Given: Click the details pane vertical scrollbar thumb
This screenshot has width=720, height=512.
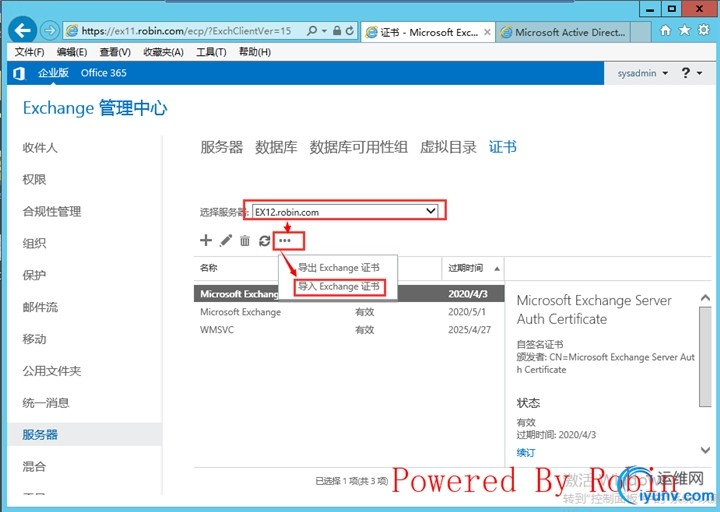Looking at the screenshot, I should pyautogui.click(x=705, y=357).
